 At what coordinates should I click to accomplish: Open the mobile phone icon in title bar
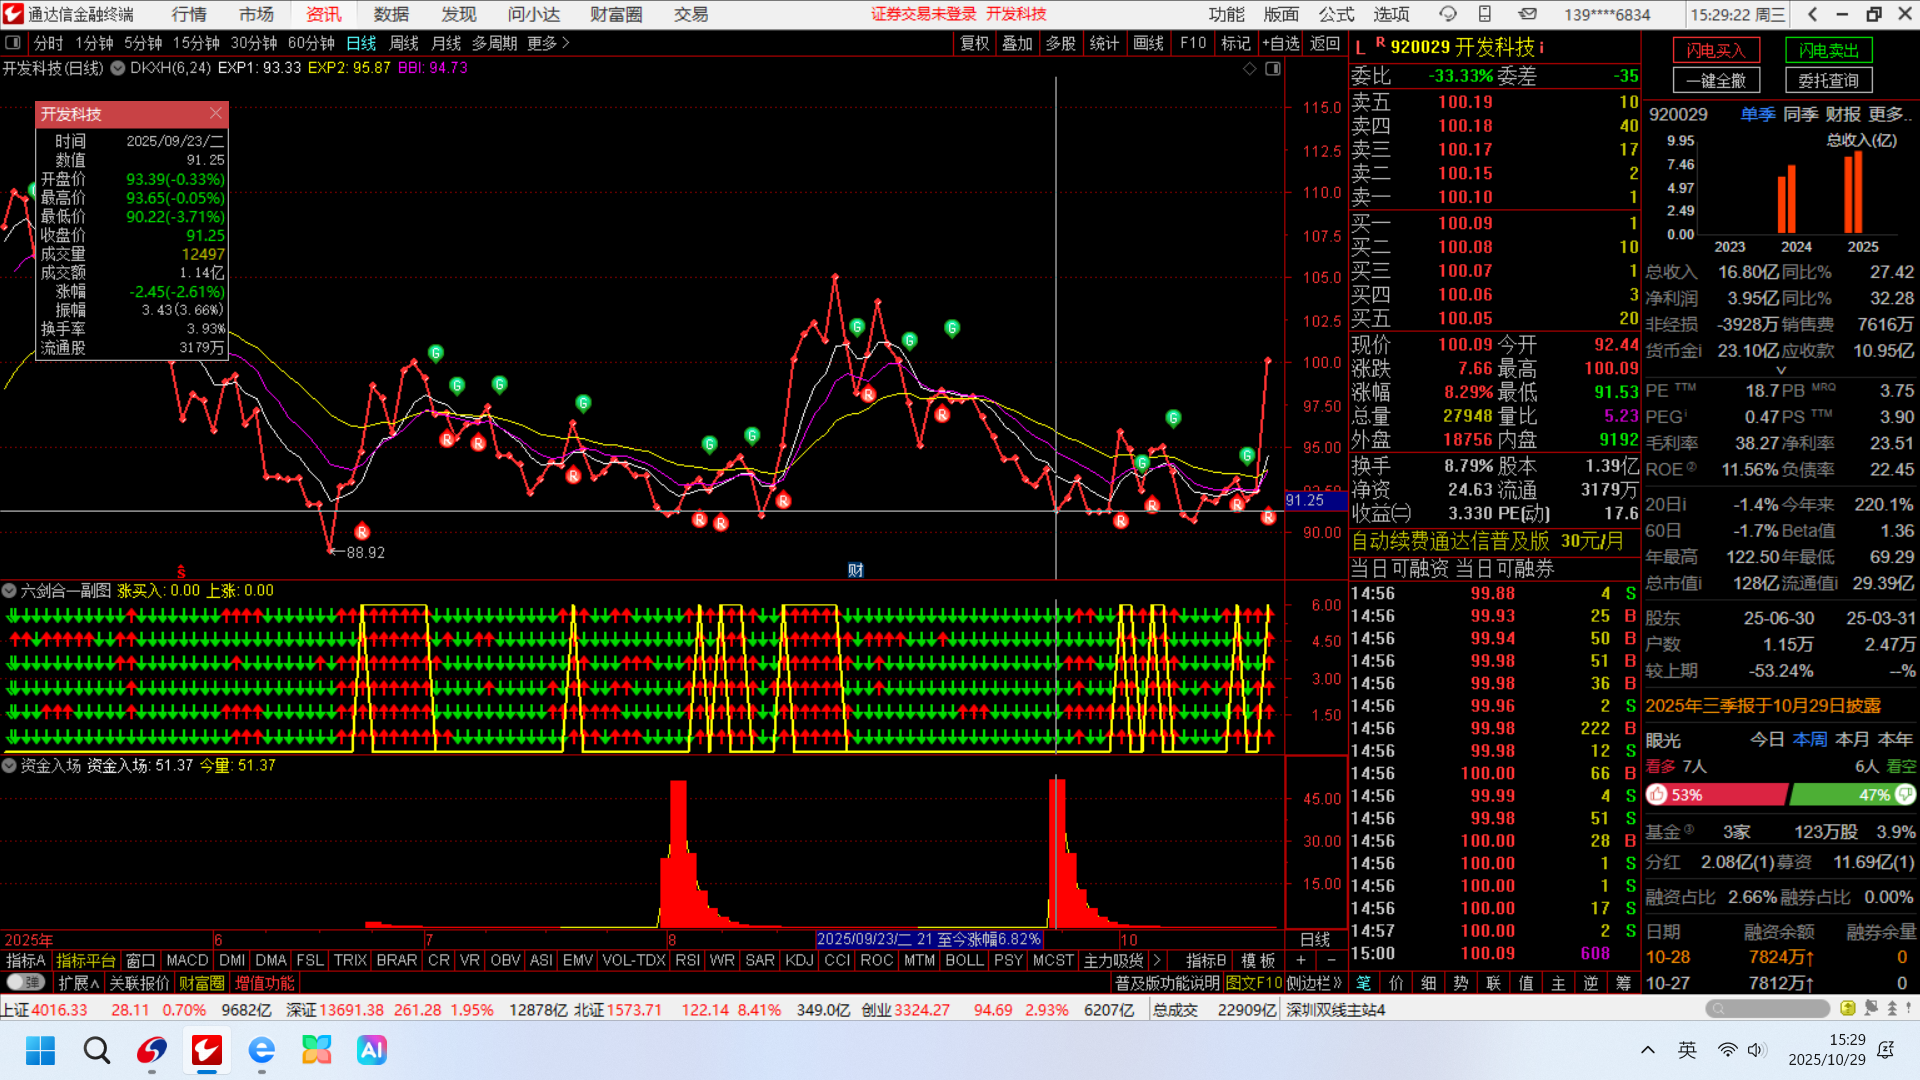click(x=1485, y=14)
